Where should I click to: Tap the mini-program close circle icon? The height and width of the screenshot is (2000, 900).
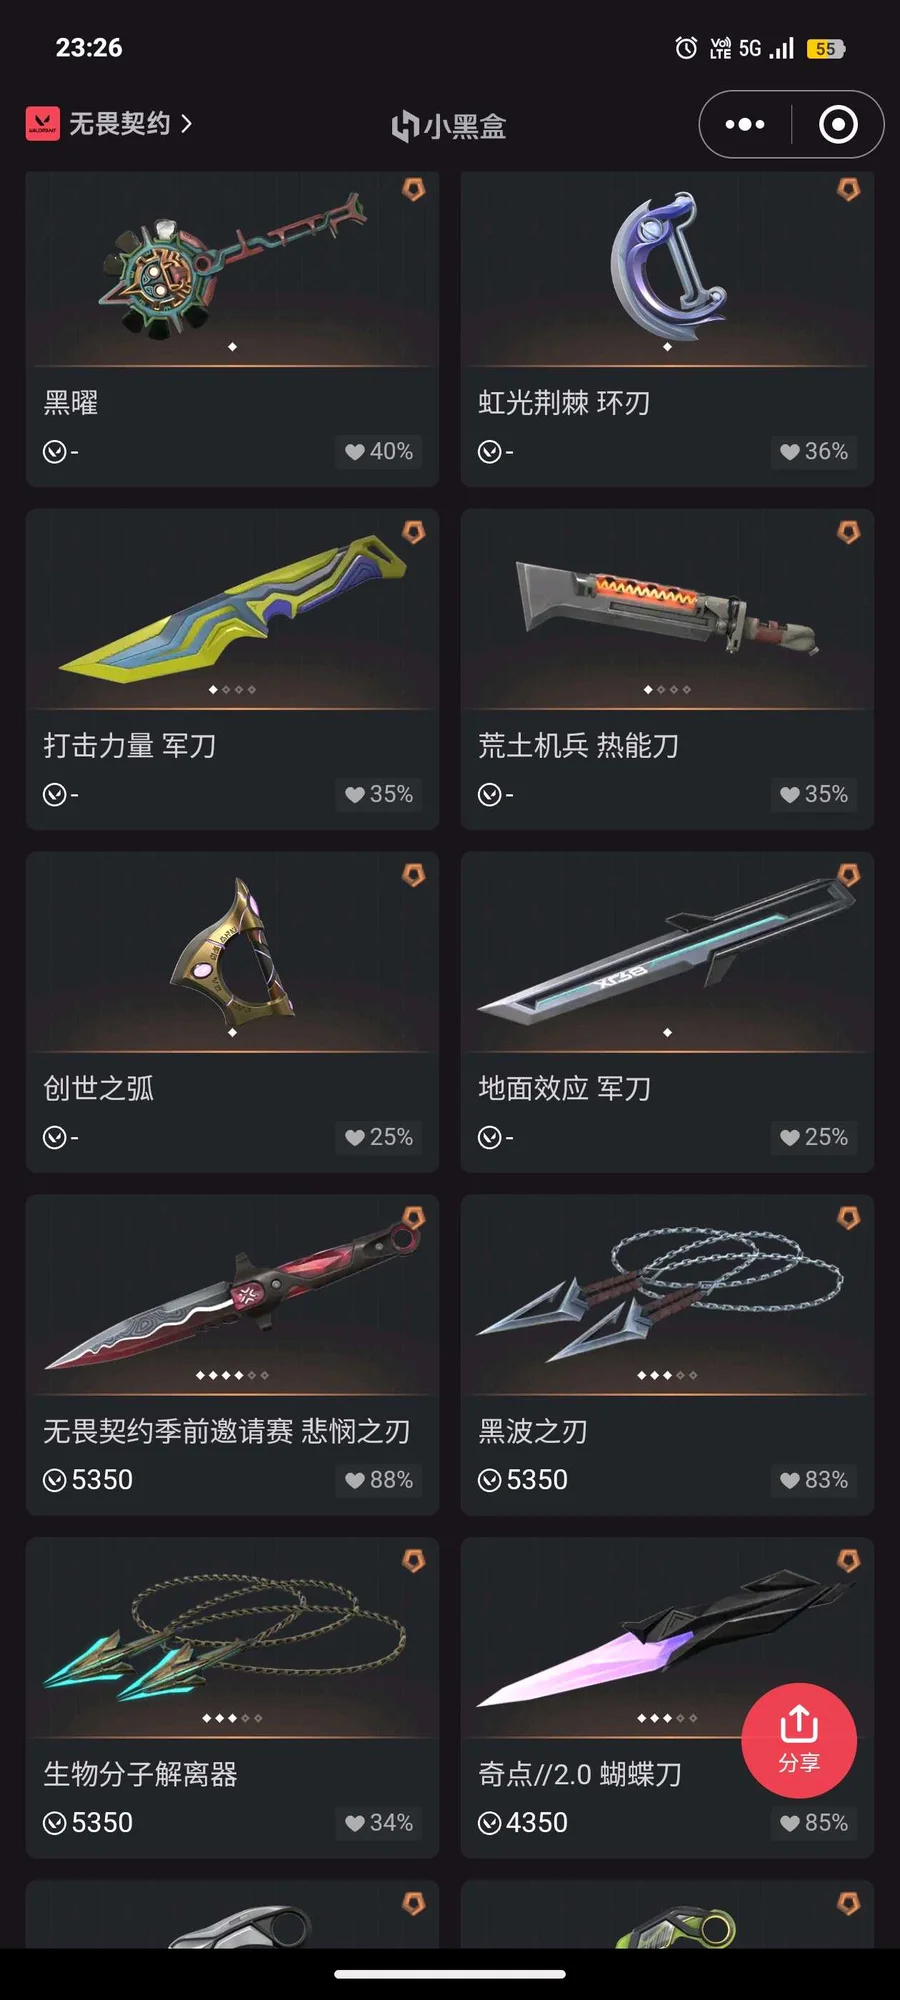click(x=838, y=125)
